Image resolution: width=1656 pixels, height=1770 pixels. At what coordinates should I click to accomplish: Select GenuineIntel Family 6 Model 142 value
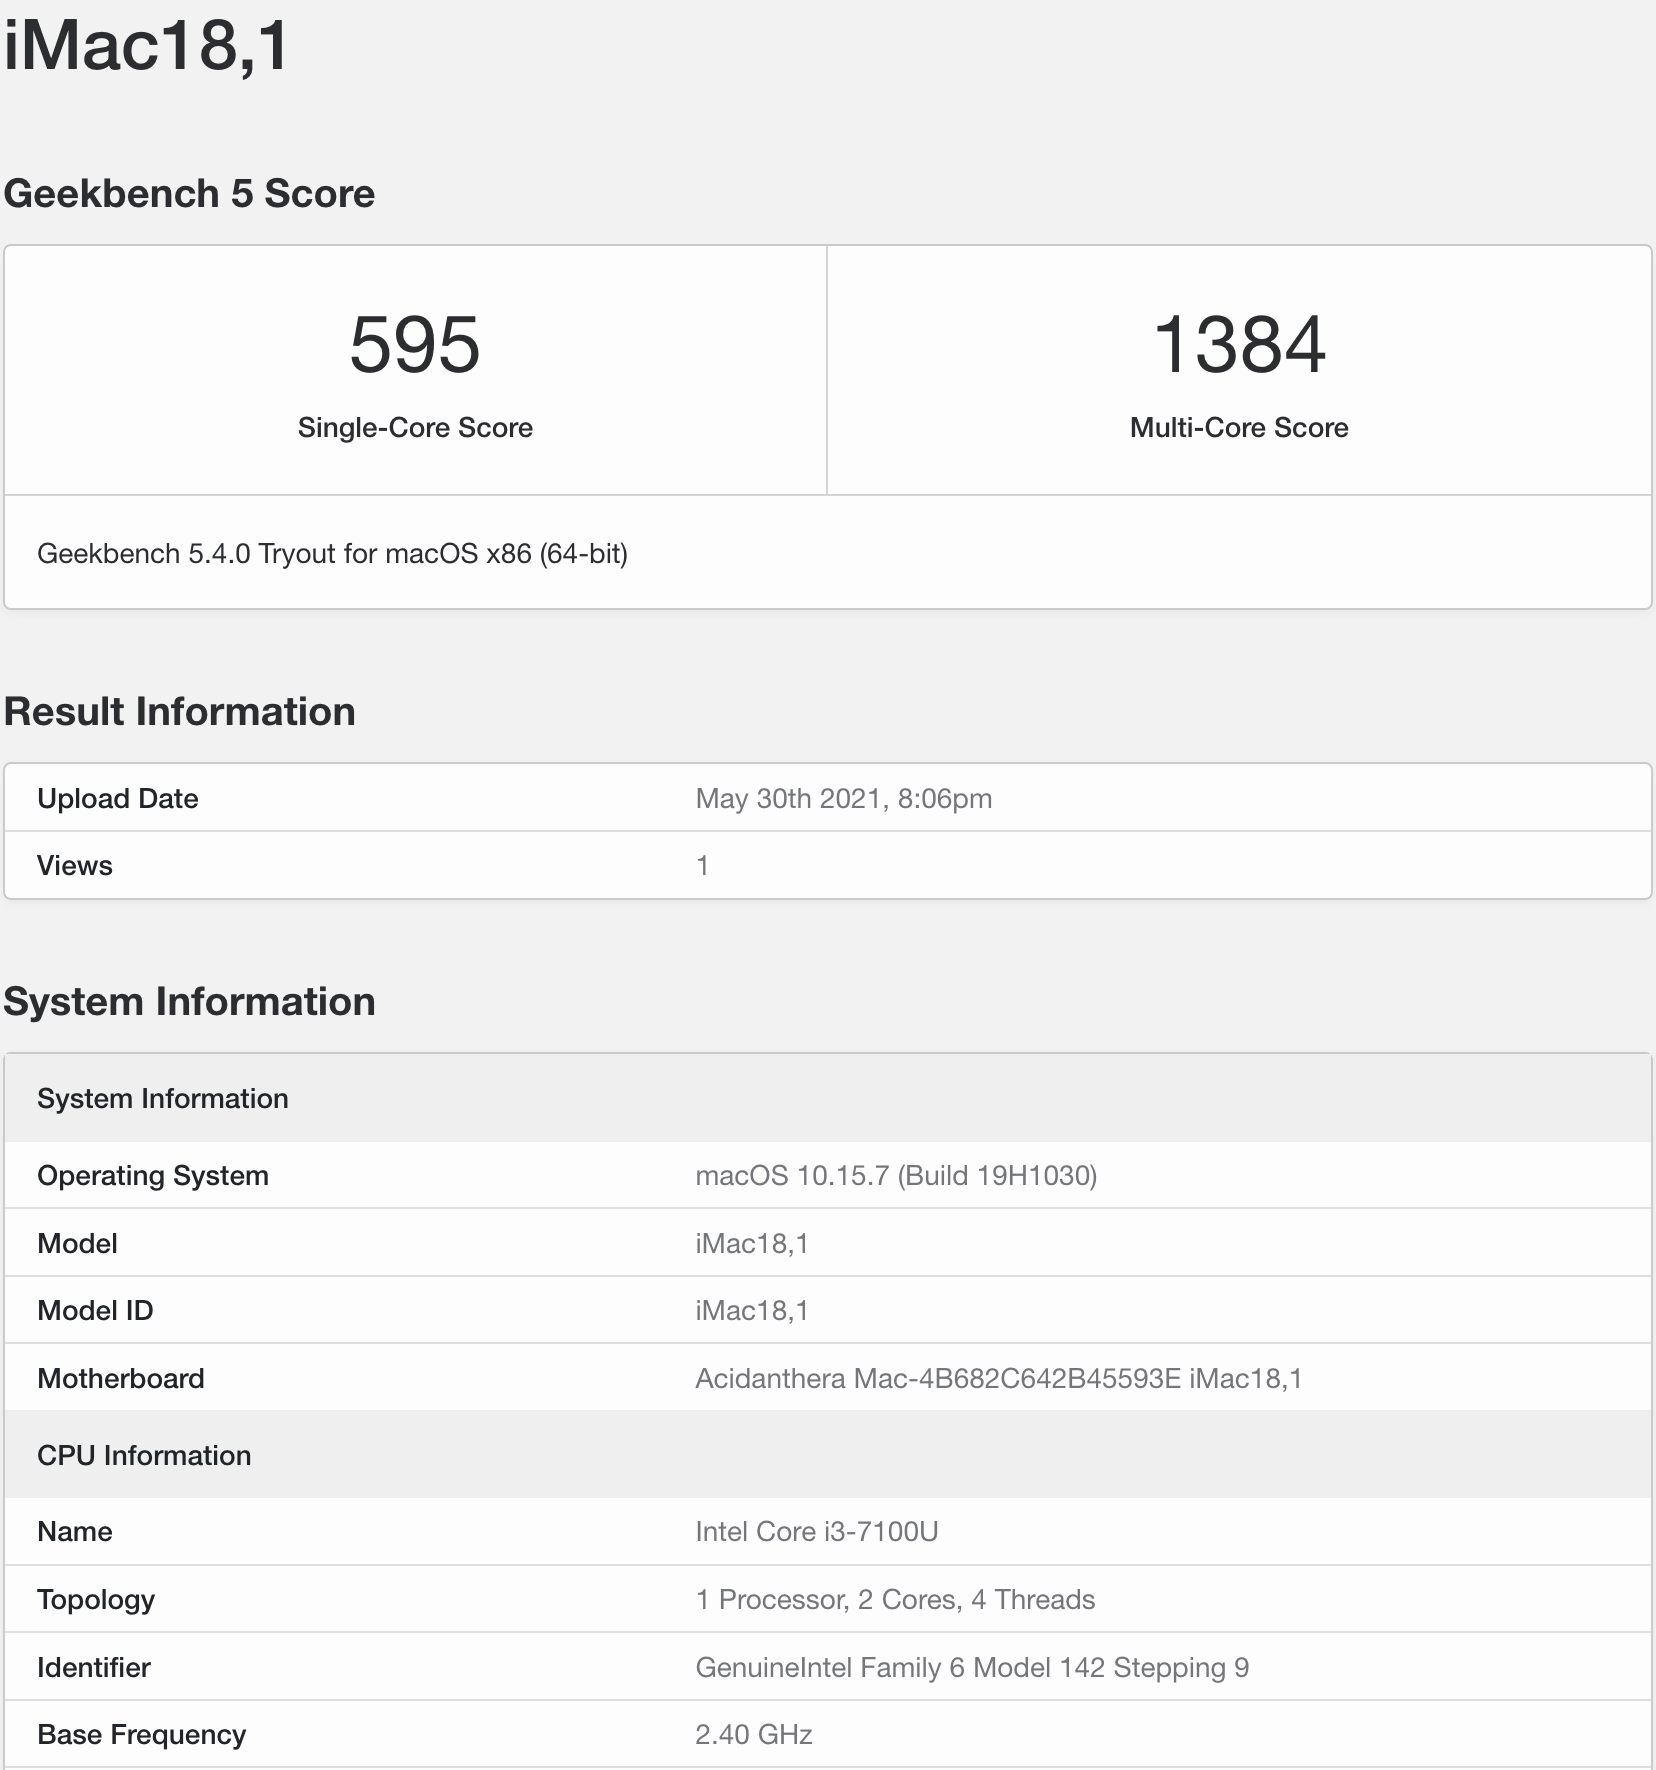coord(972,1668)
